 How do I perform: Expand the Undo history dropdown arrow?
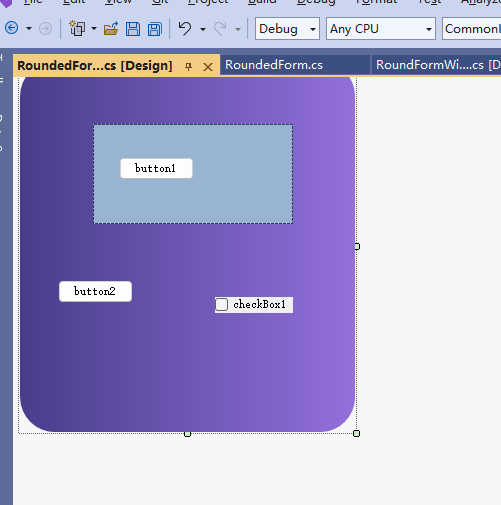coord(203,29)
